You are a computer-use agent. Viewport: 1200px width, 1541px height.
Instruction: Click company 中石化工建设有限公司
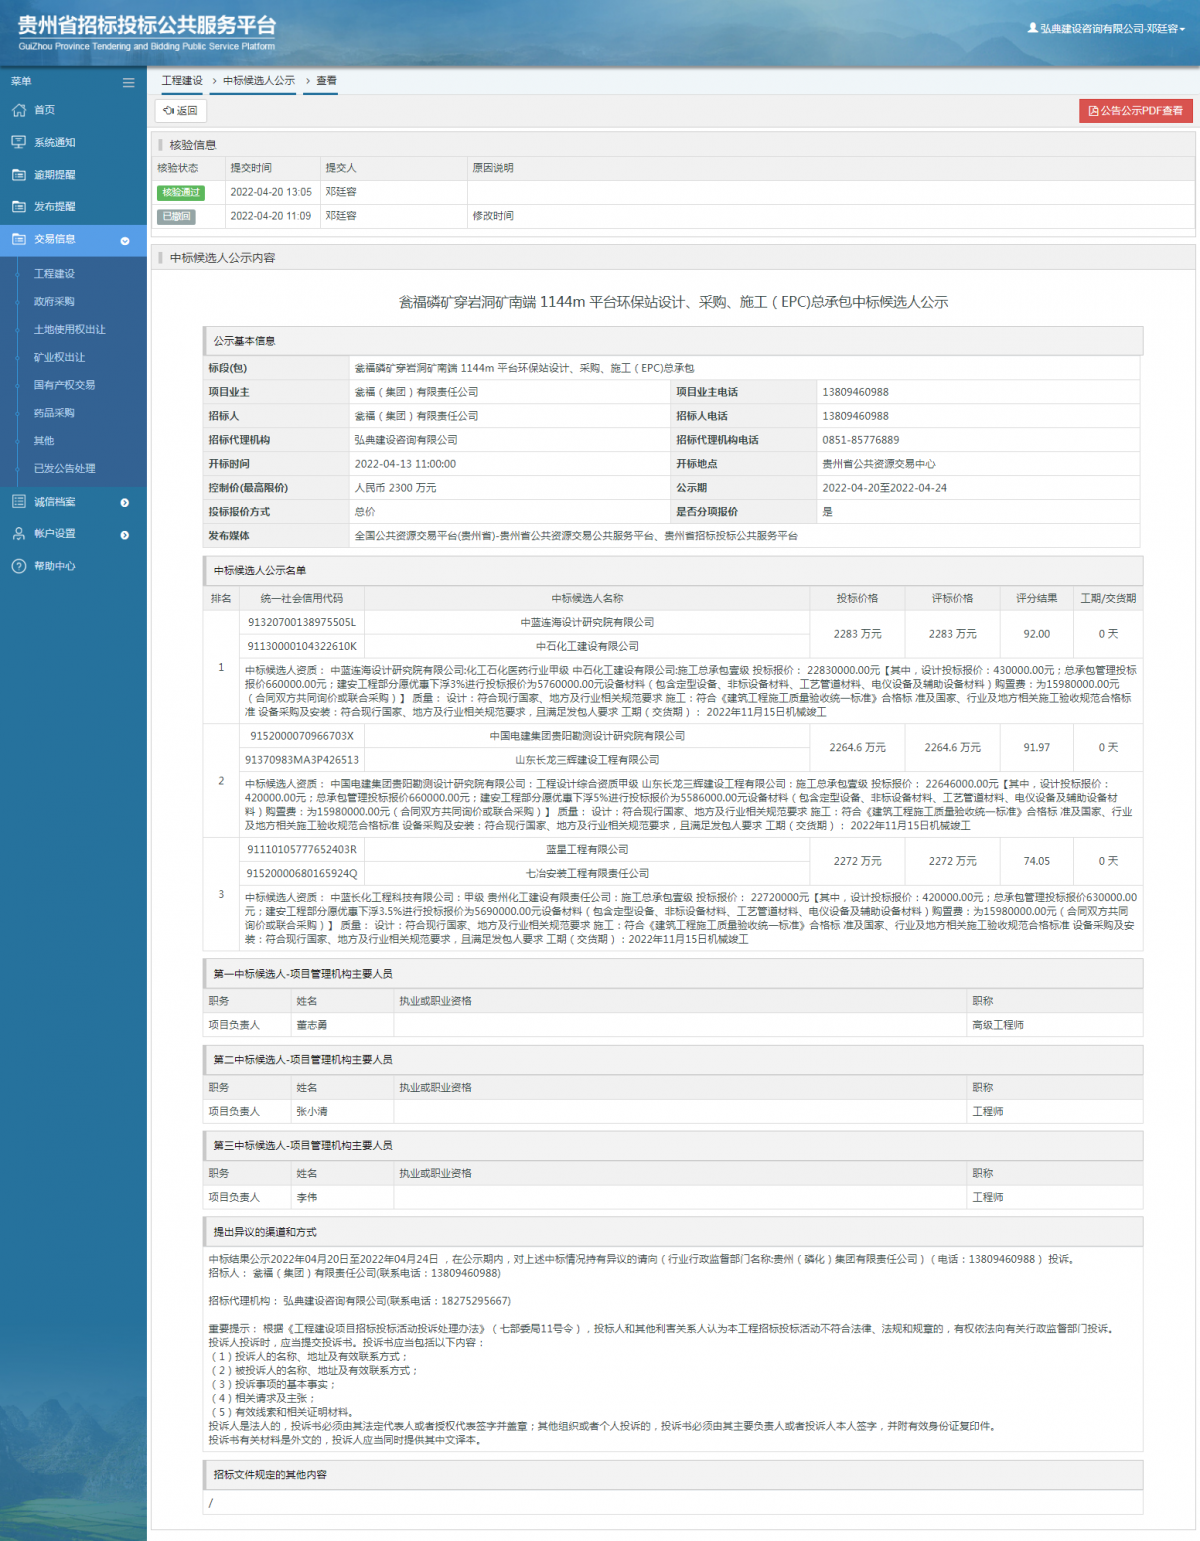[587, 646]
